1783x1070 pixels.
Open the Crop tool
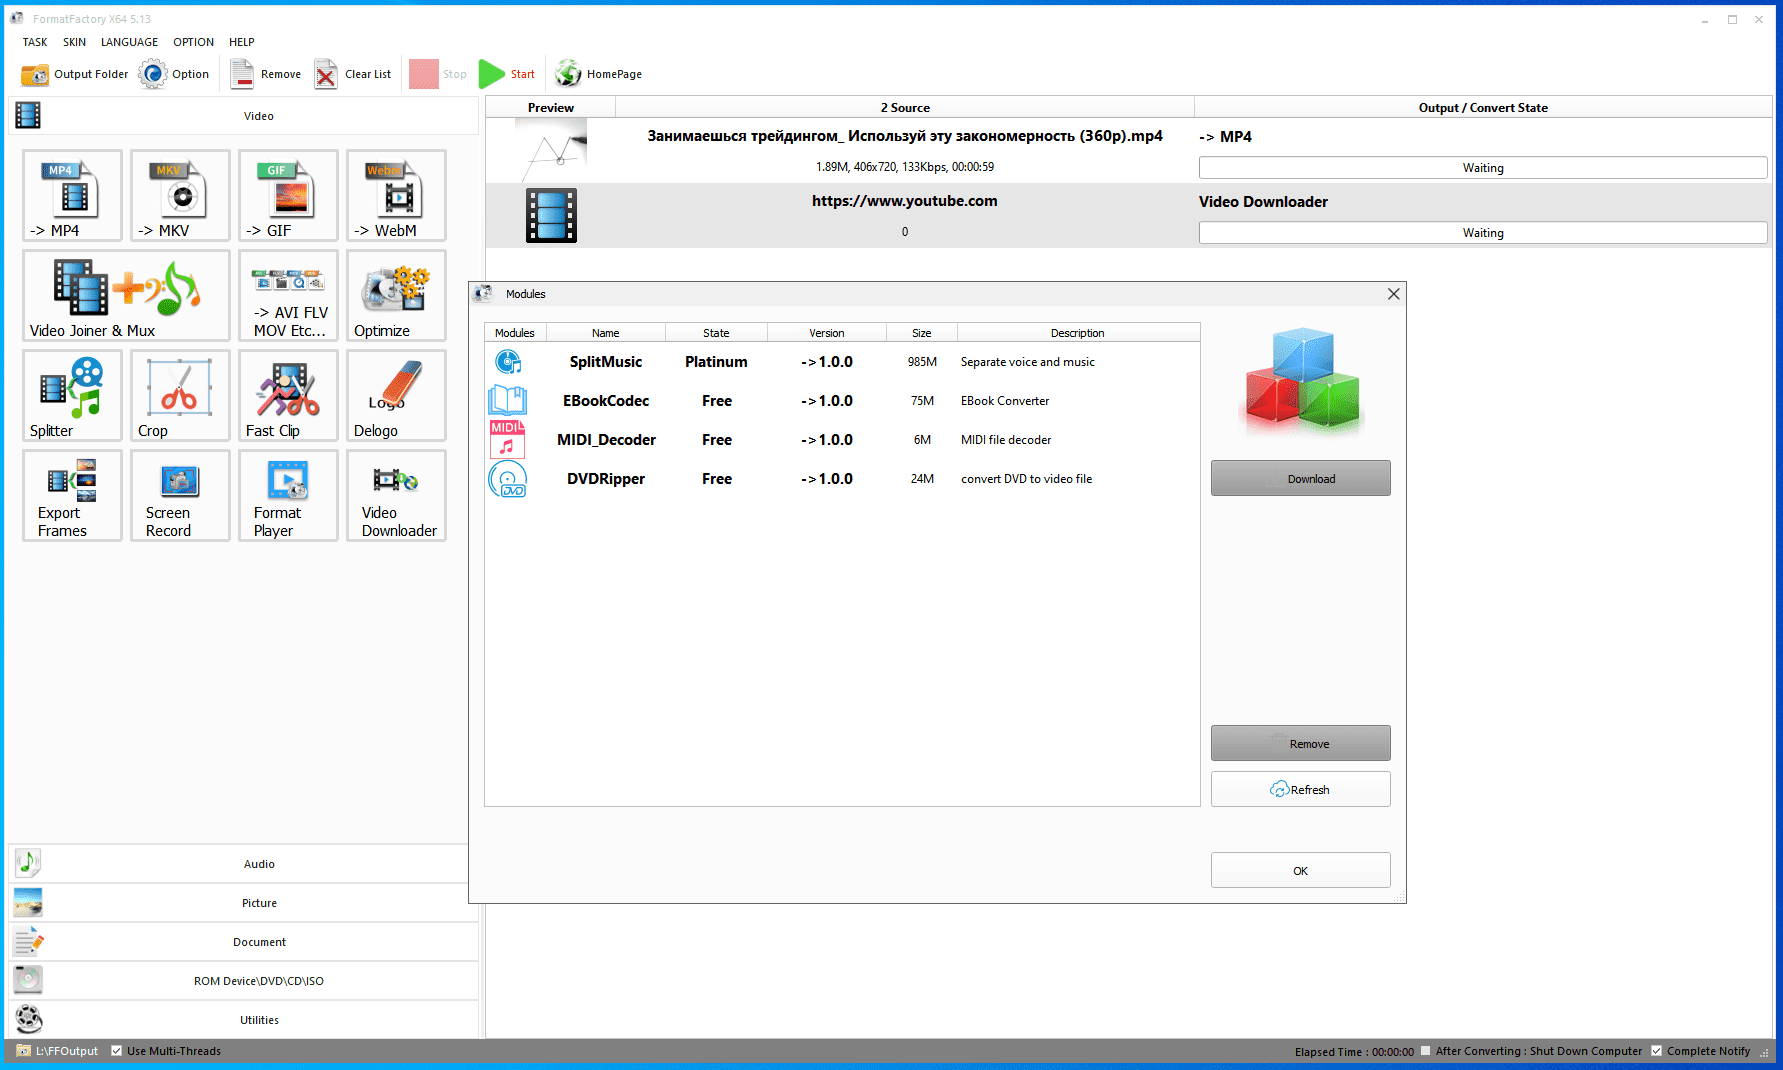[x=180, y=395]
